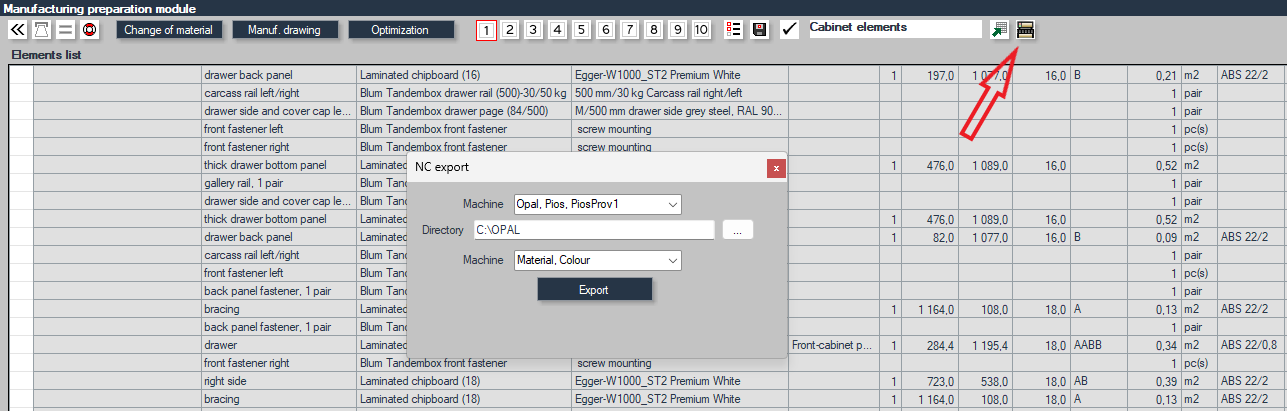Select number 10 toggle button
The height and width of the screenshot is (411, 1287).
(x=701, y=30)
